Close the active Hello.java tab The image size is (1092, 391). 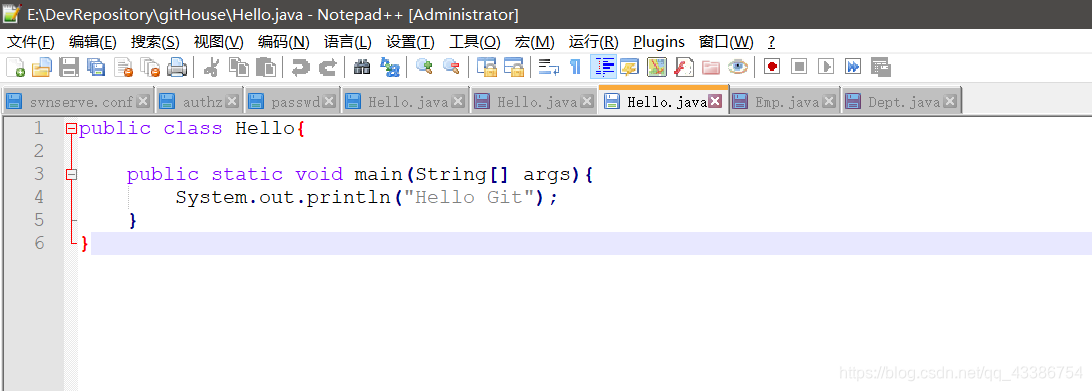pos(715,101)
